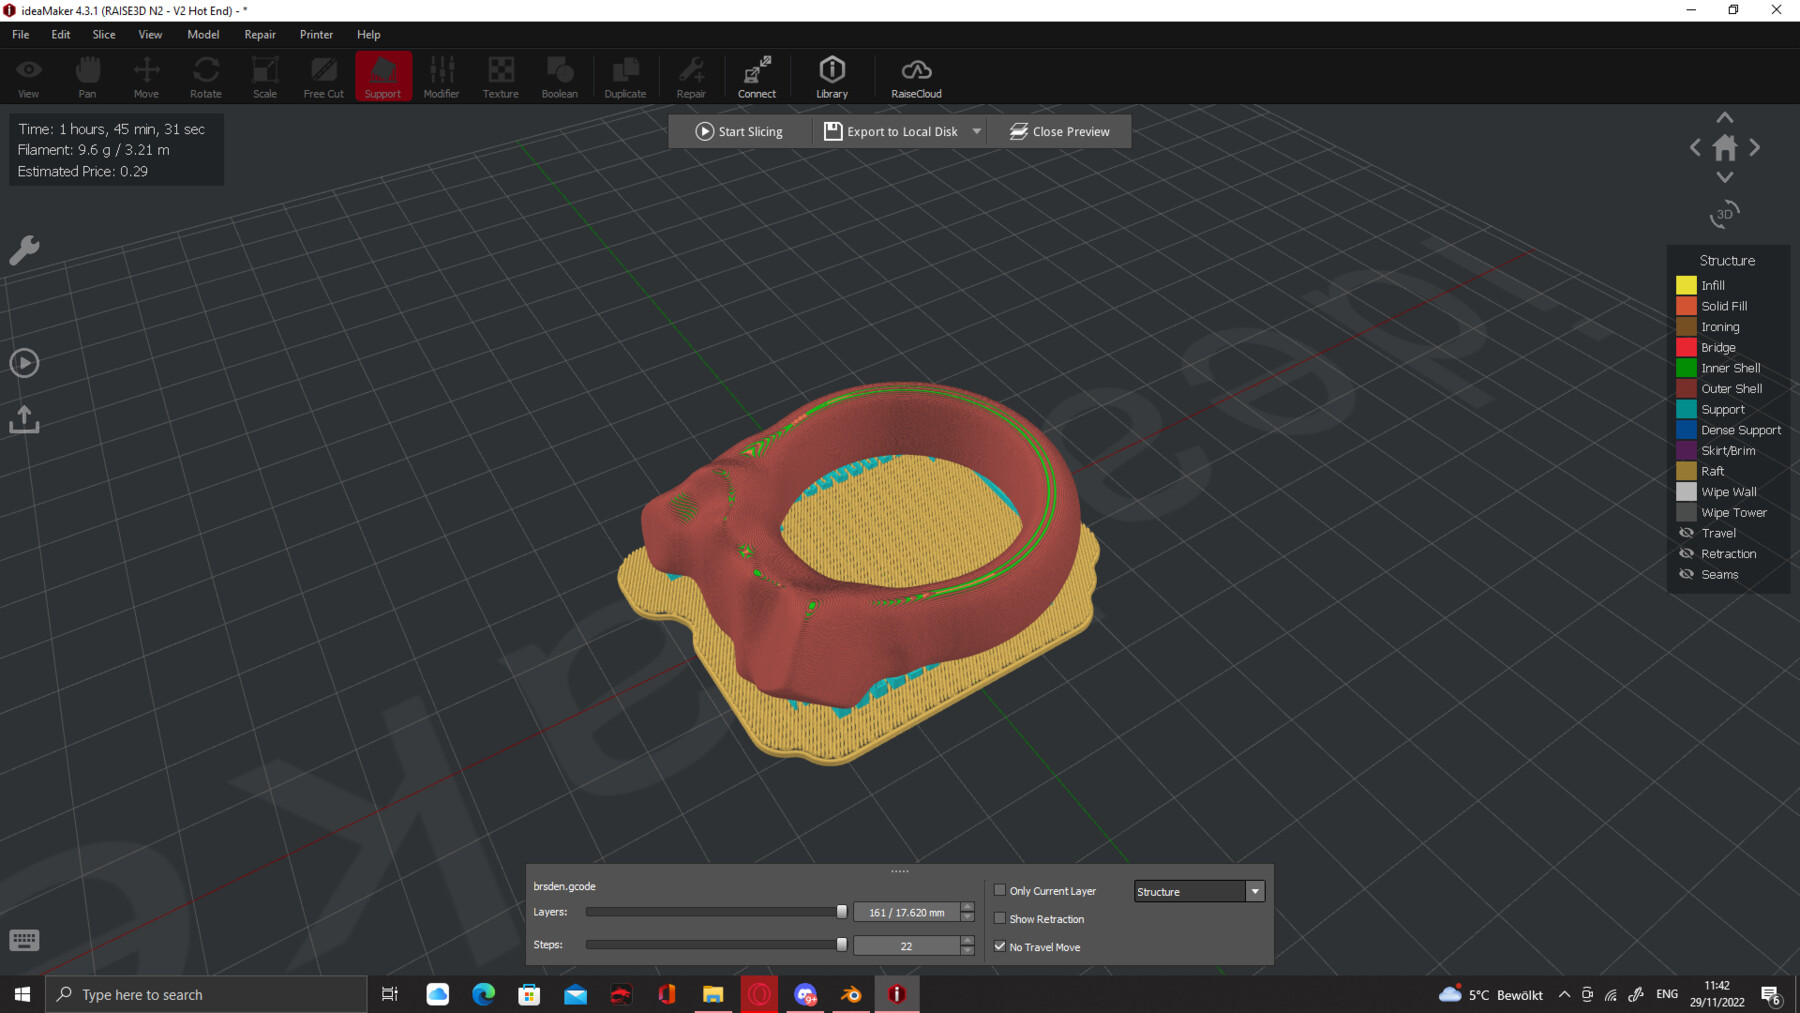This screenshot has width=1800, height=1013.
Task: Open the Slice menu
Action: [x=103, y=34]
